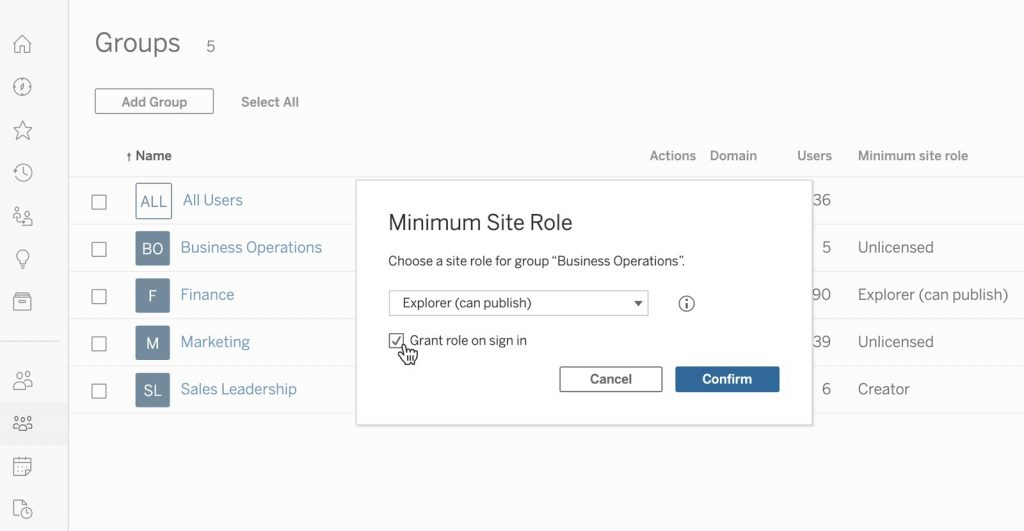Open the Schedules calendar icon

pyautogui.click(x=22, y=466)
